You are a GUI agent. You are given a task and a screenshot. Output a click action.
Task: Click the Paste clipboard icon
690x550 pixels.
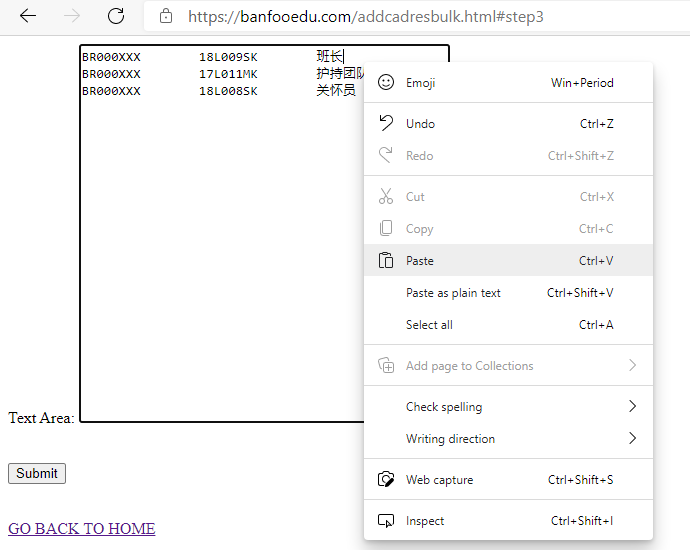click(x=386, y=261)
